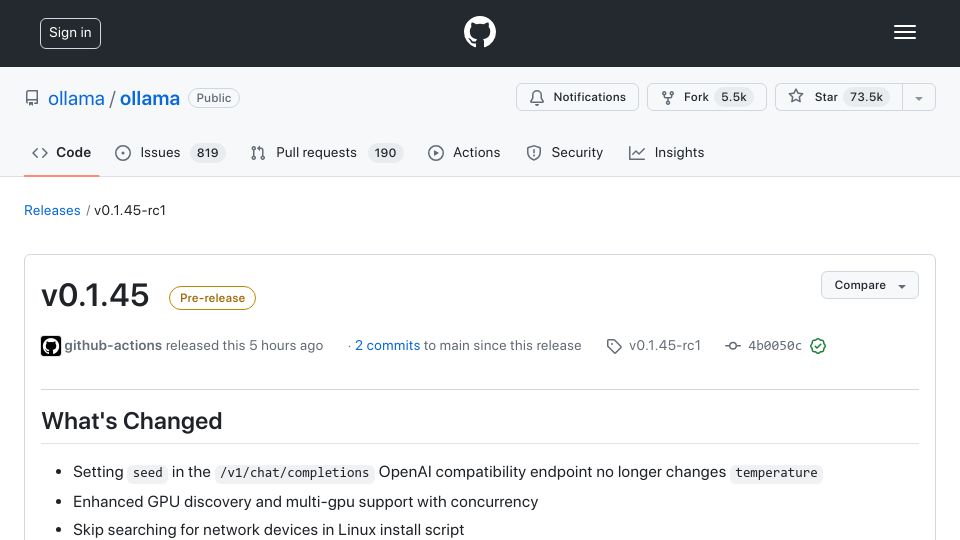
Task: Go to Releases breadcrumb link
Action: point(52,211)
